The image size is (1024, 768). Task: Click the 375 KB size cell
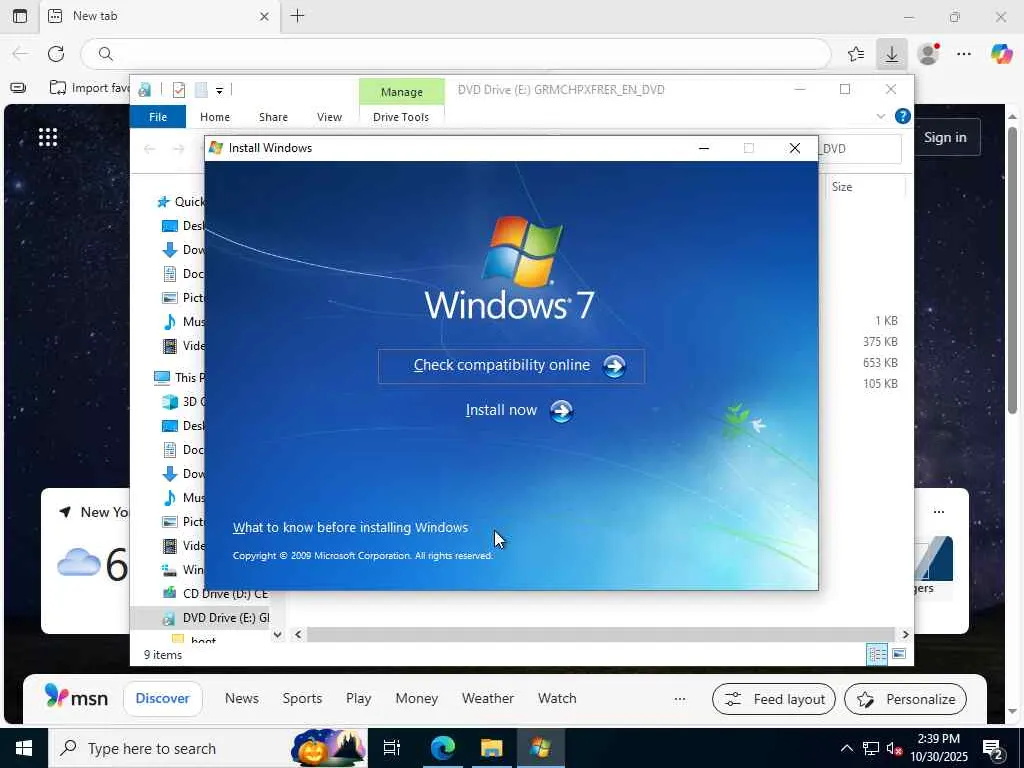click(x=880, y=342)
